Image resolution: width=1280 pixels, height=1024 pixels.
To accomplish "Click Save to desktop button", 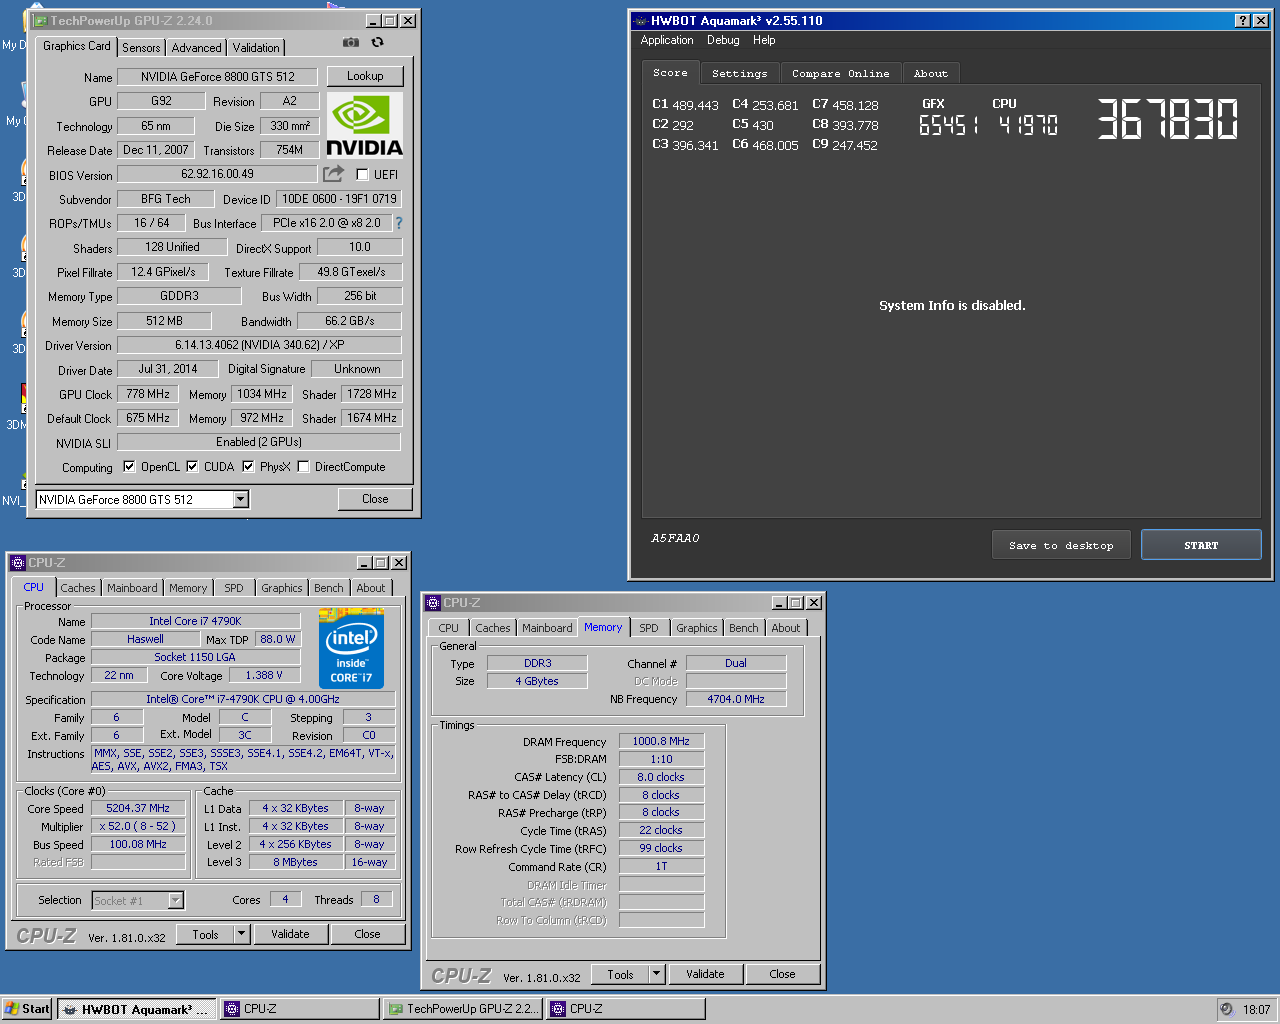I will pyautogui.click(x=1061, y=545).
